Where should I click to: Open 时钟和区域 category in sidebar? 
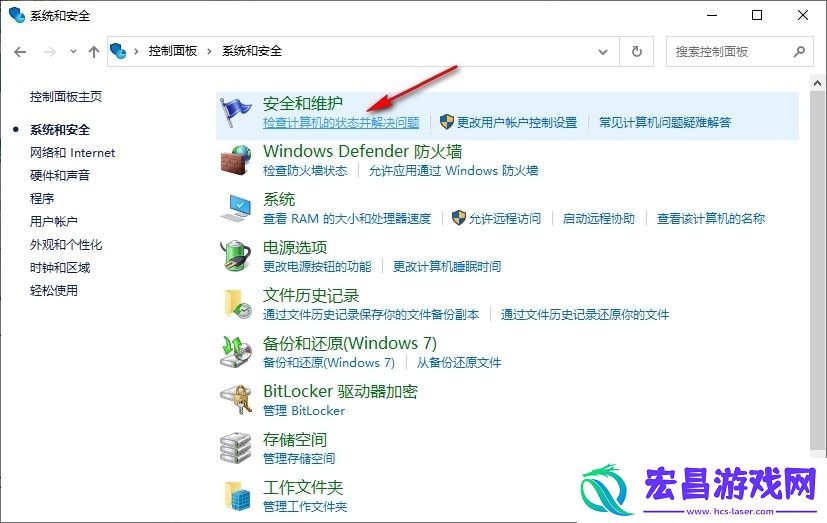[60, 268]
